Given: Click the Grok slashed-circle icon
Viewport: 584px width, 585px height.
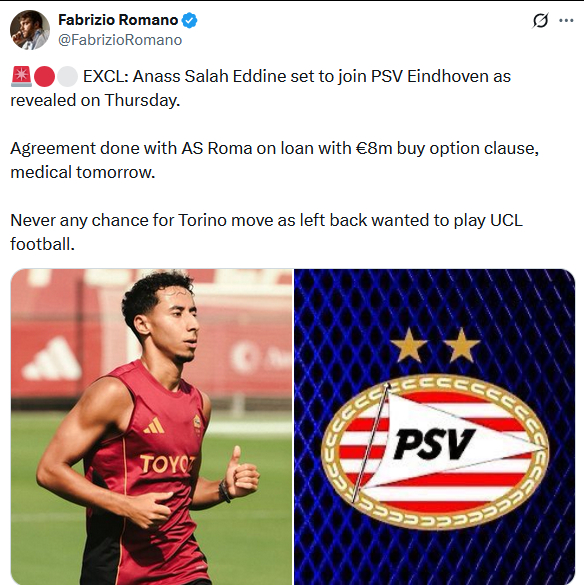Looking at the screenshot, I should pos(540,21).
